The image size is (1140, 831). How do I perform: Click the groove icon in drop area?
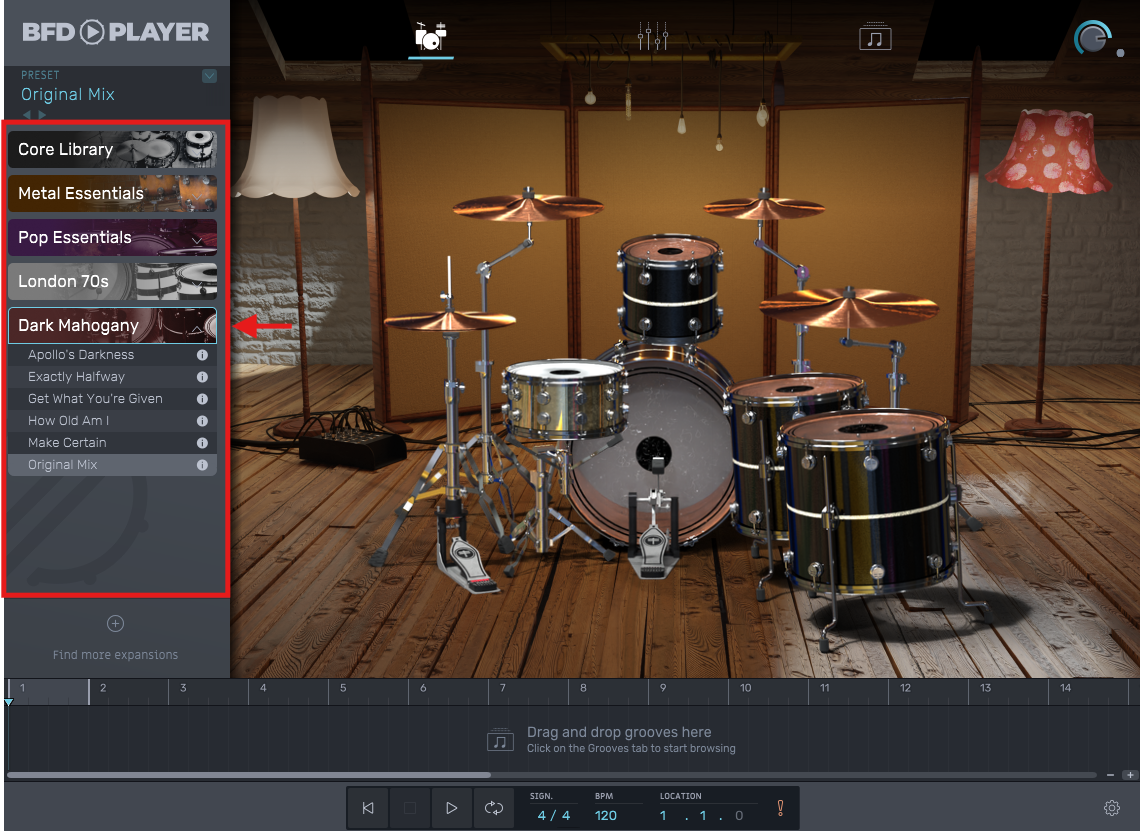click(x=500, y=740)
